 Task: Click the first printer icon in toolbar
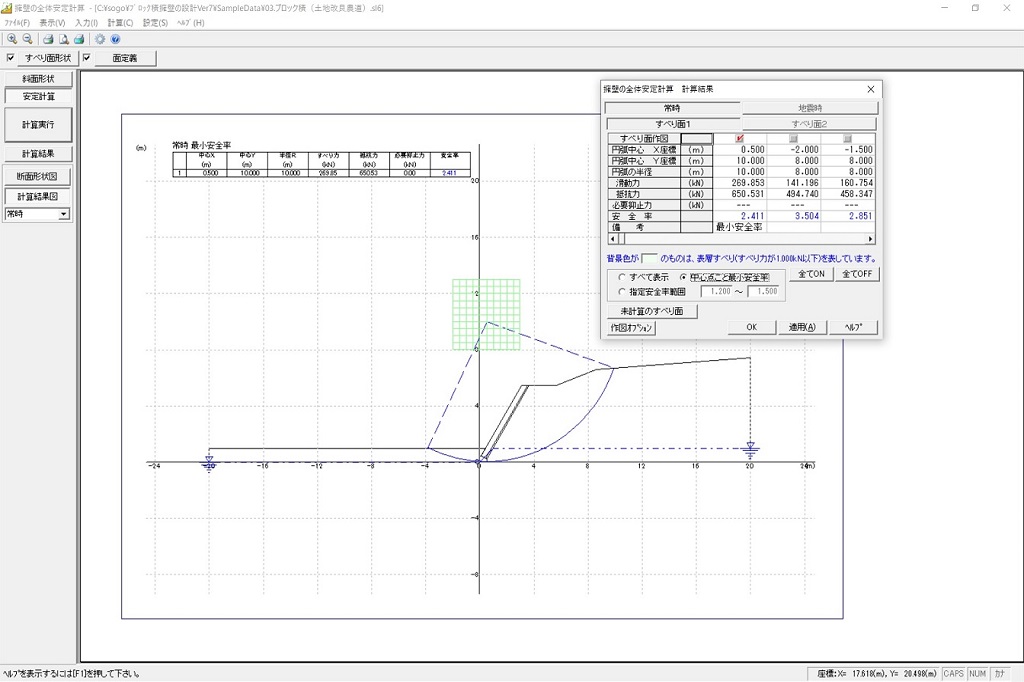point(48,39)
